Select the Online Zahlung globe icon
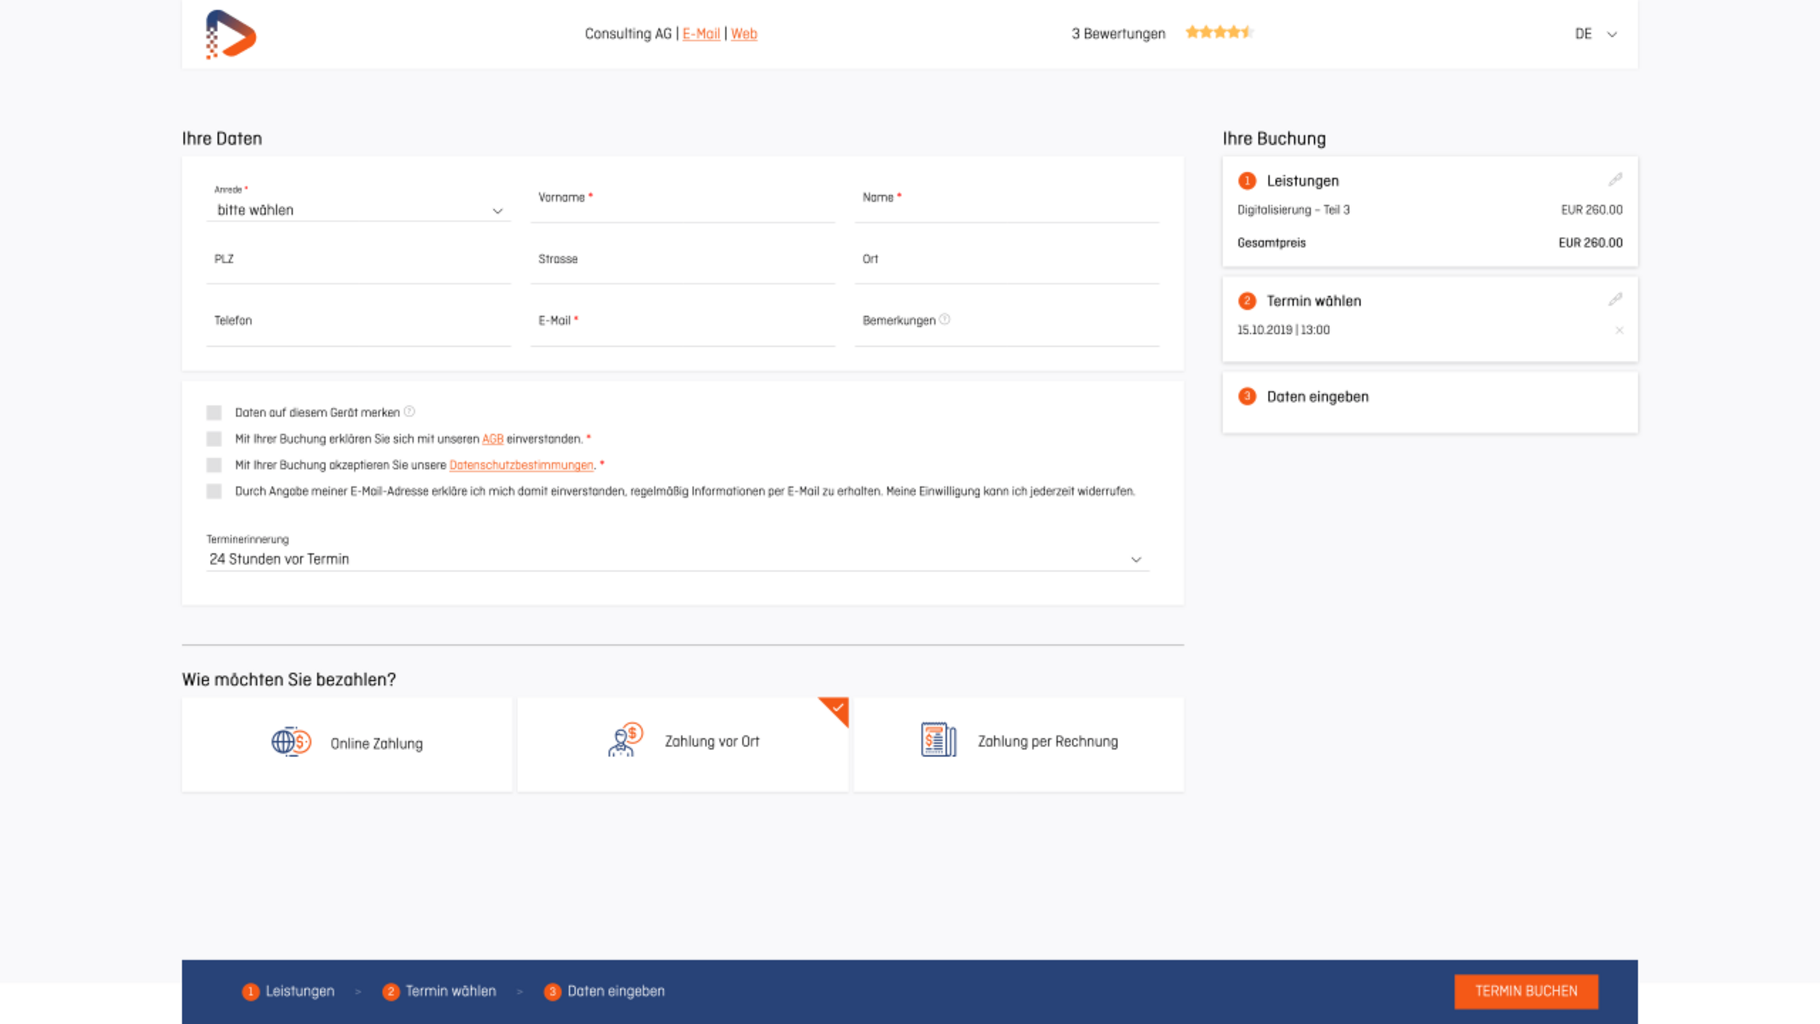 click(291, 742)
